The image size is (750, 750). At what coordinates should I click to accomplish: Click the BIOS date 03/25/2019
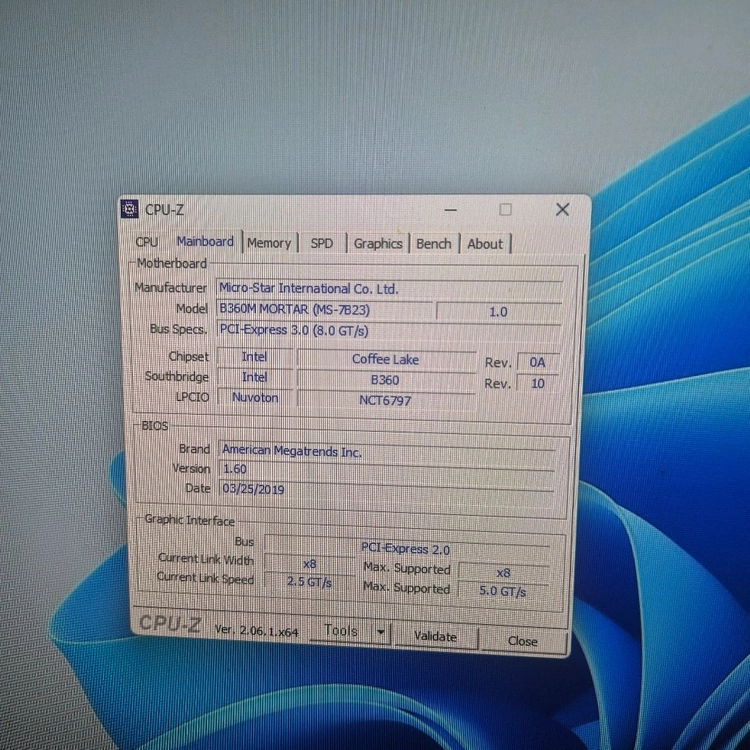(386, 489)
